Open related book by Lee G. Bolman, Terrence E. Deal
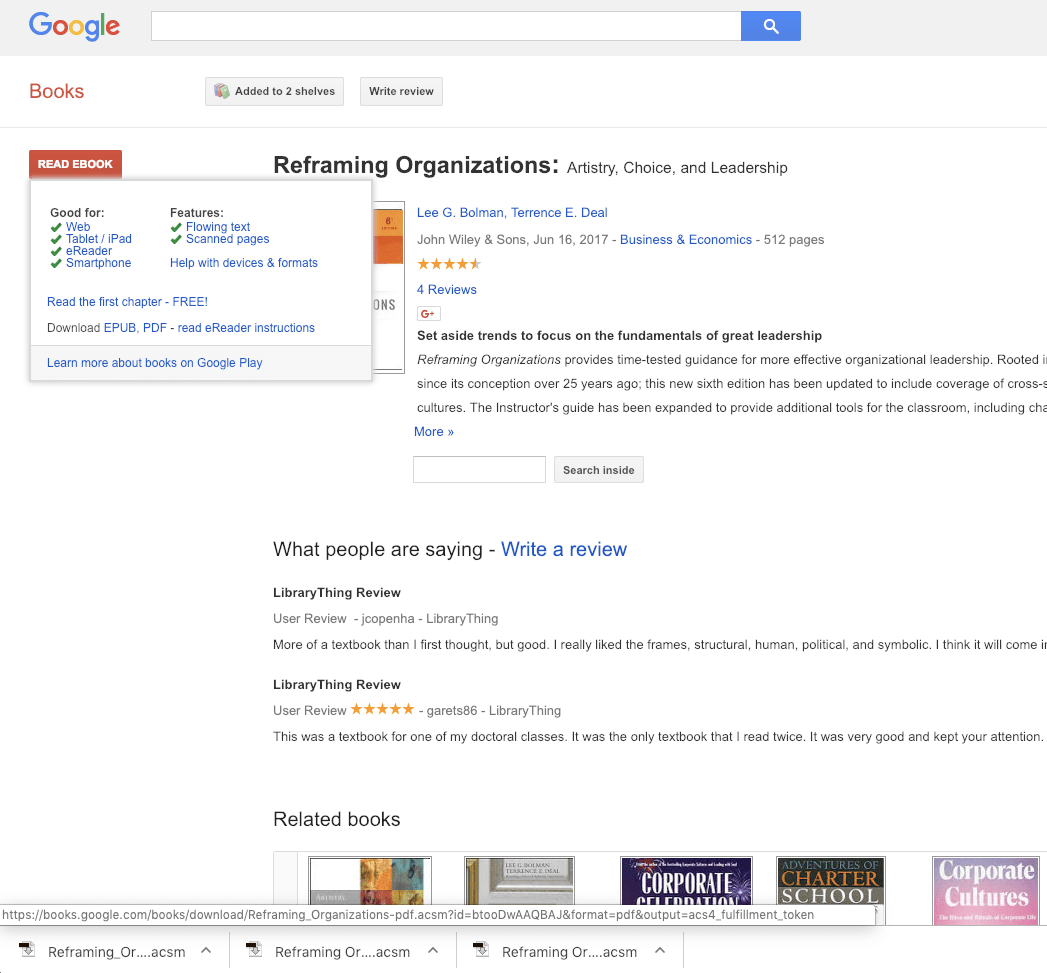The width and height of the screenshot is (1047, 973). [519, 882]
